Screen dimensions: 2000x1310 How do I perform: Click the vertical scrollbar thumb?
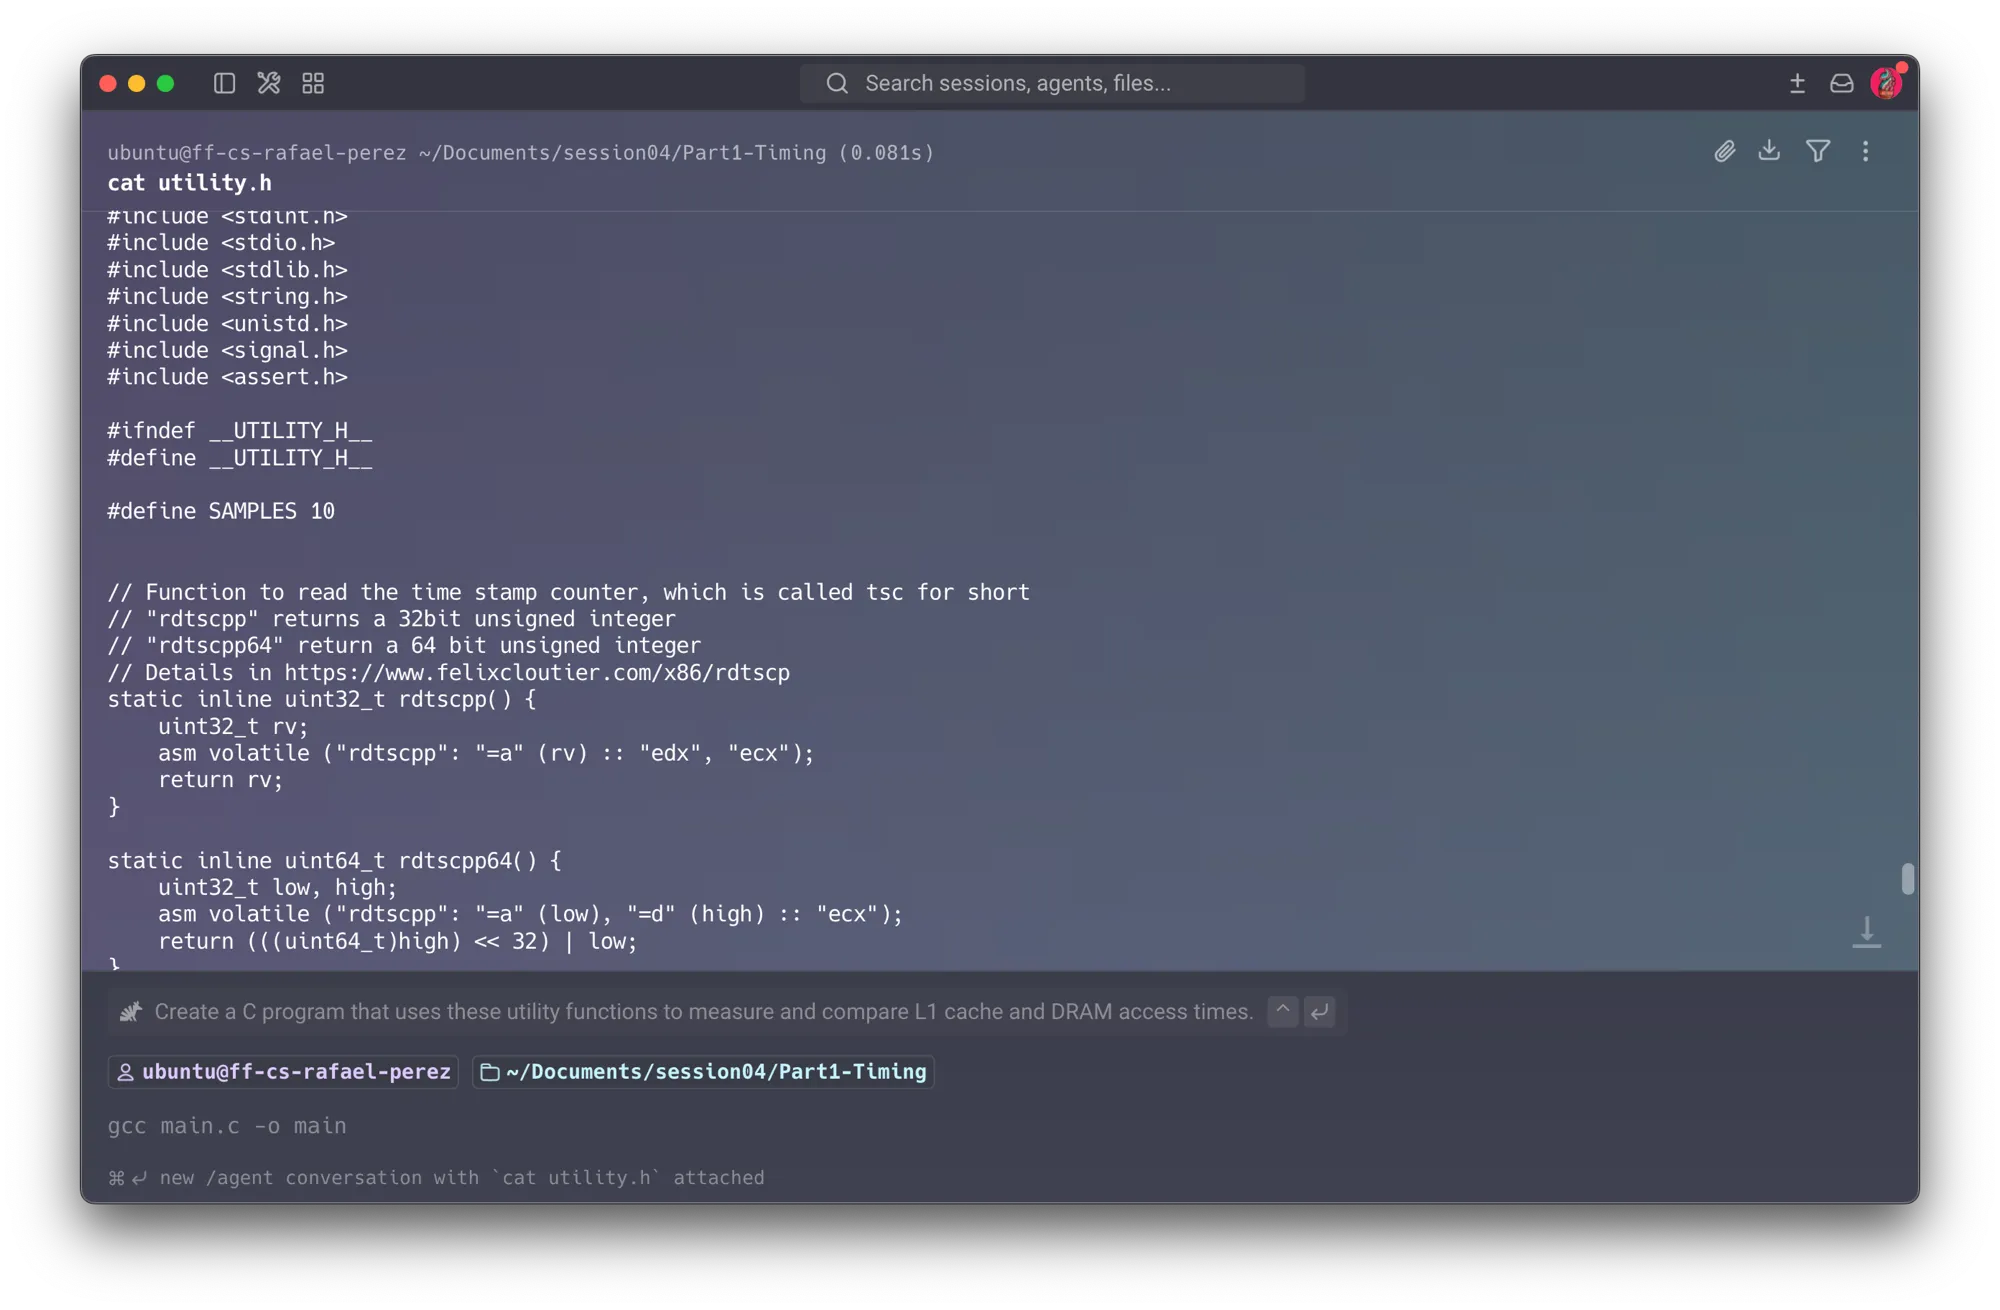[1907, 879]
